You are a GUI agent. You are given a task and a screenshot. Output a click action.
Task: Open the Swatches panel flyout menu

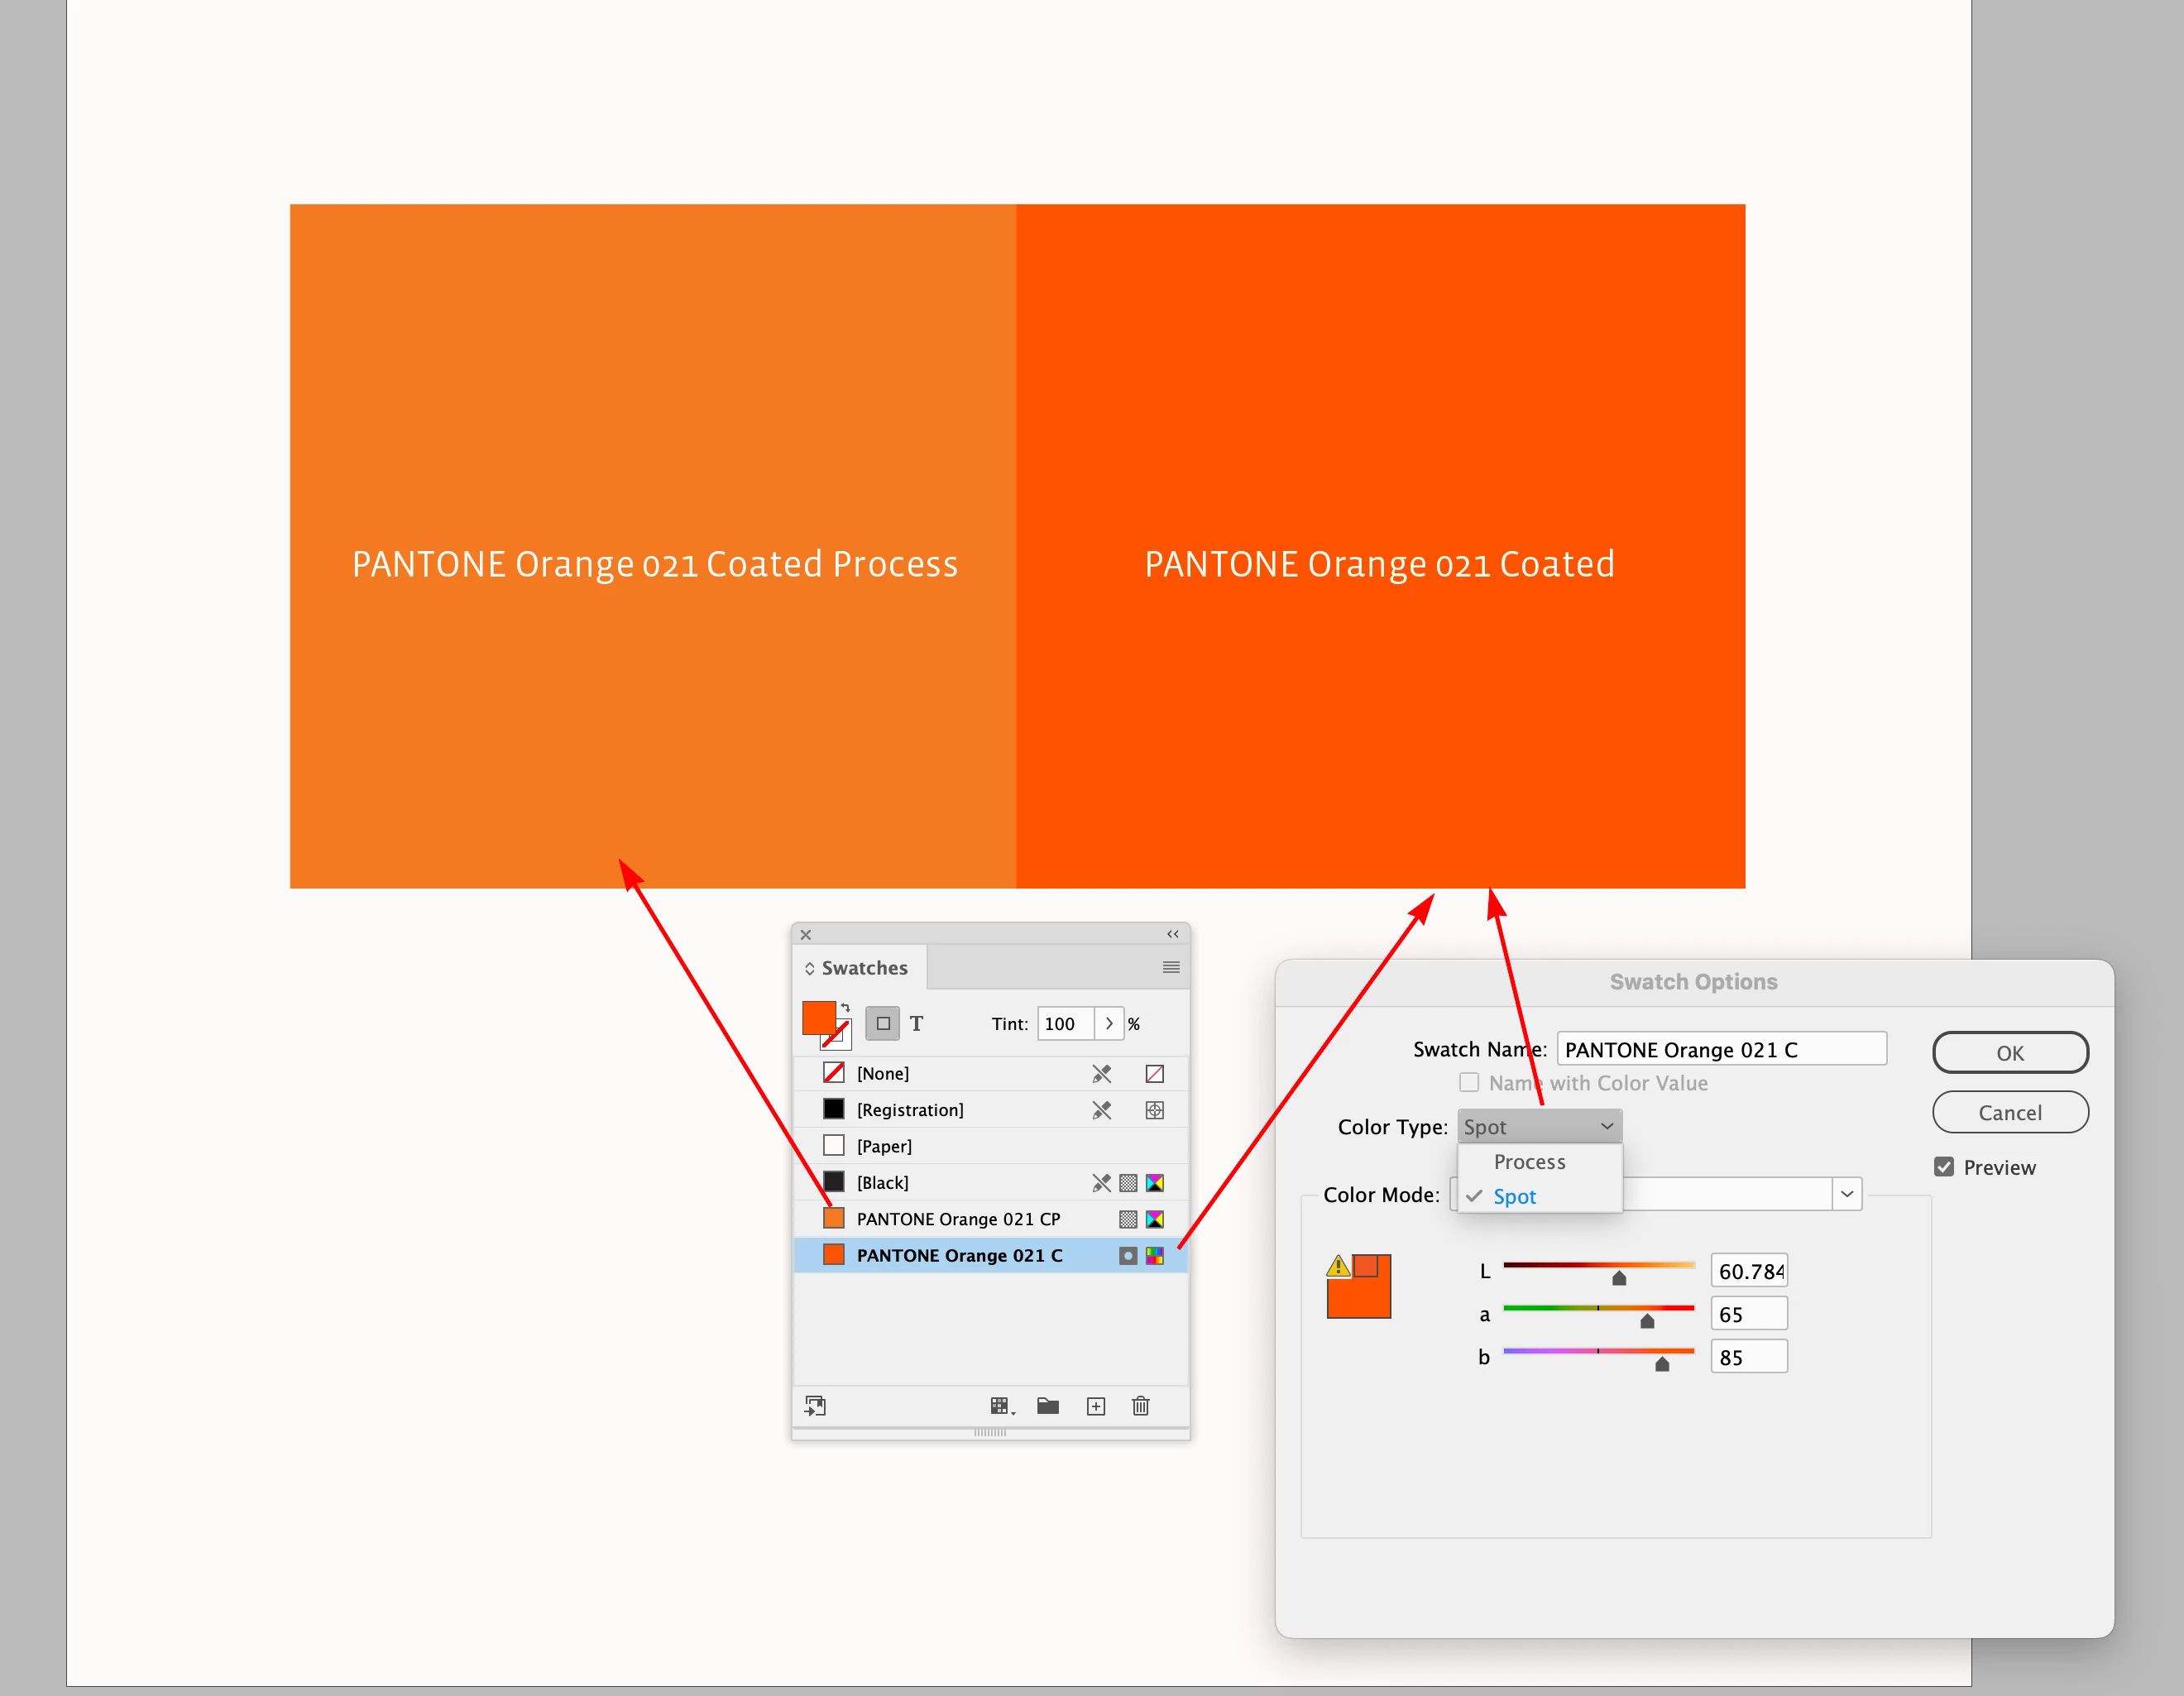pos(1171,967)
